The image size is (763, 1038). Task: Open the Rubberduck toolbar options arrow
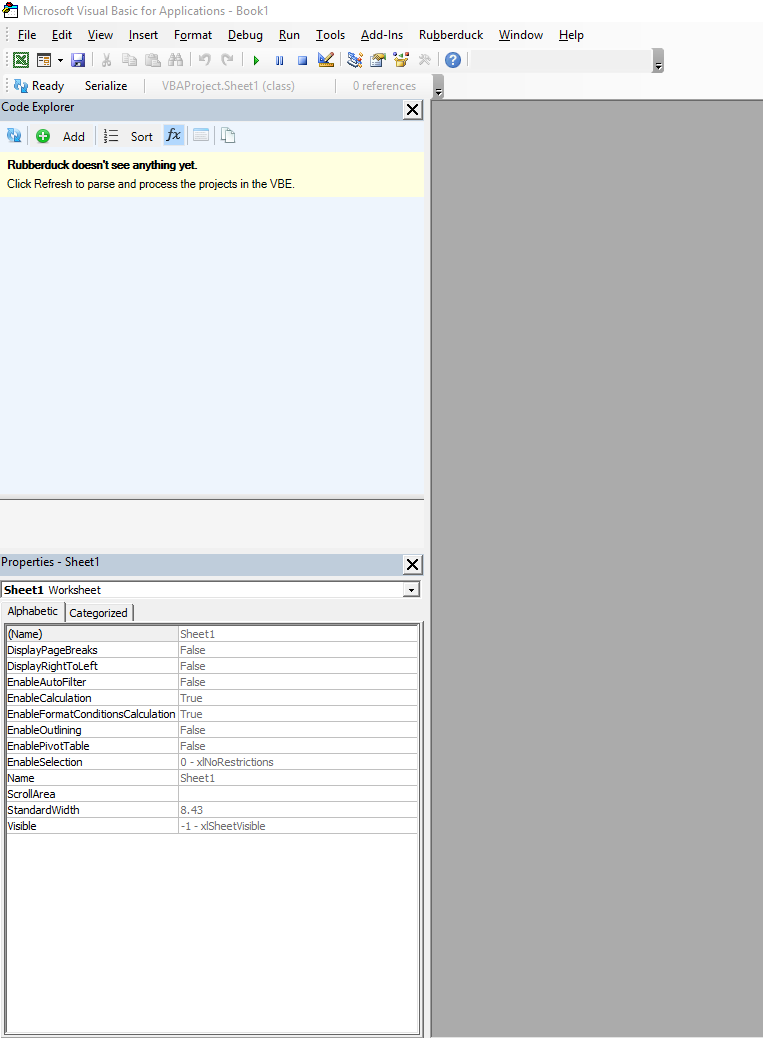click(437, 87)
